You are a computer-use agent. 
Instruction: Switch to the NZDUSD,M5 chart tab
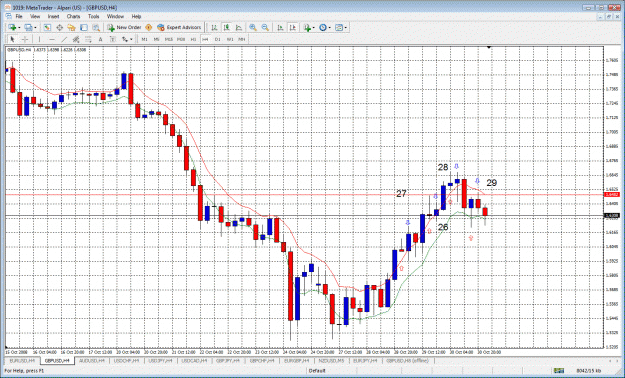point(332,361)
